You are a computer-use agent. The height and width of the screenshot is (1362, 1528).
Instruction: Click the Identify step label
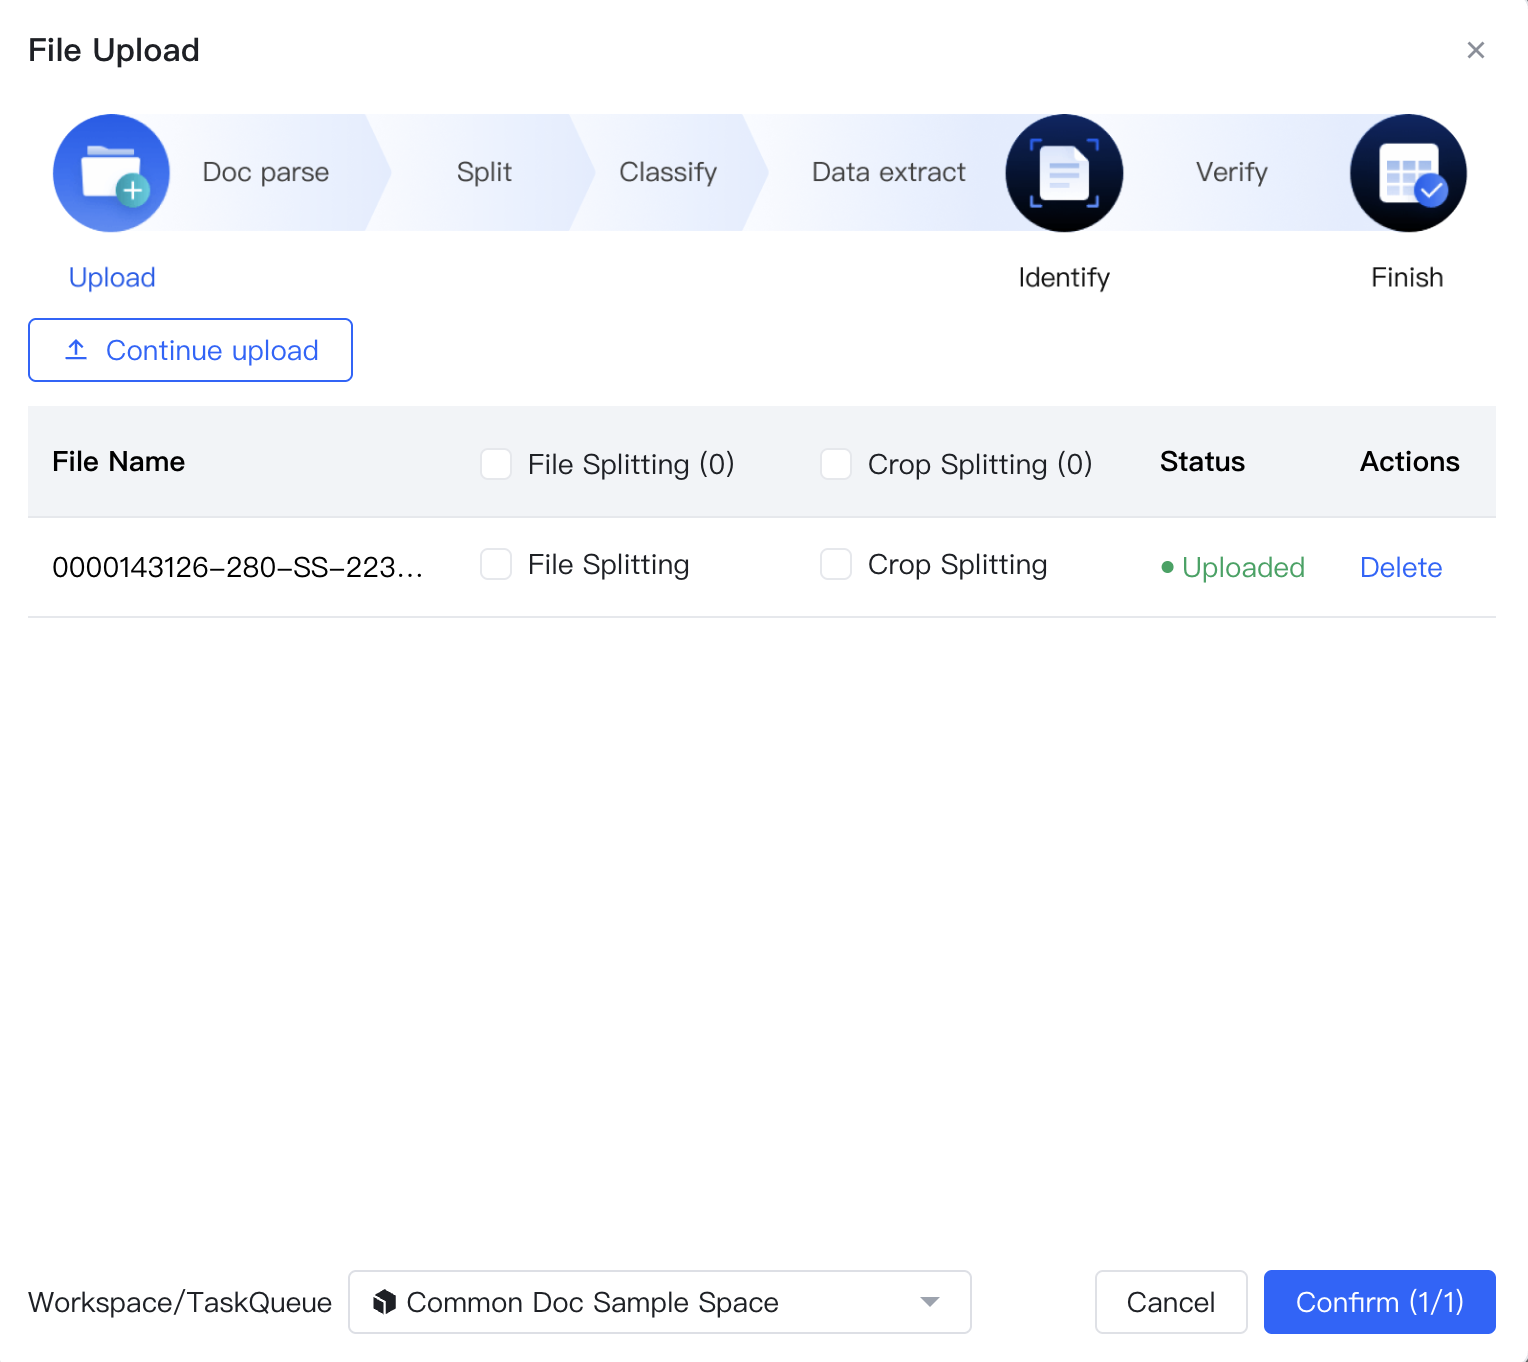click(x=1064, y=277)
